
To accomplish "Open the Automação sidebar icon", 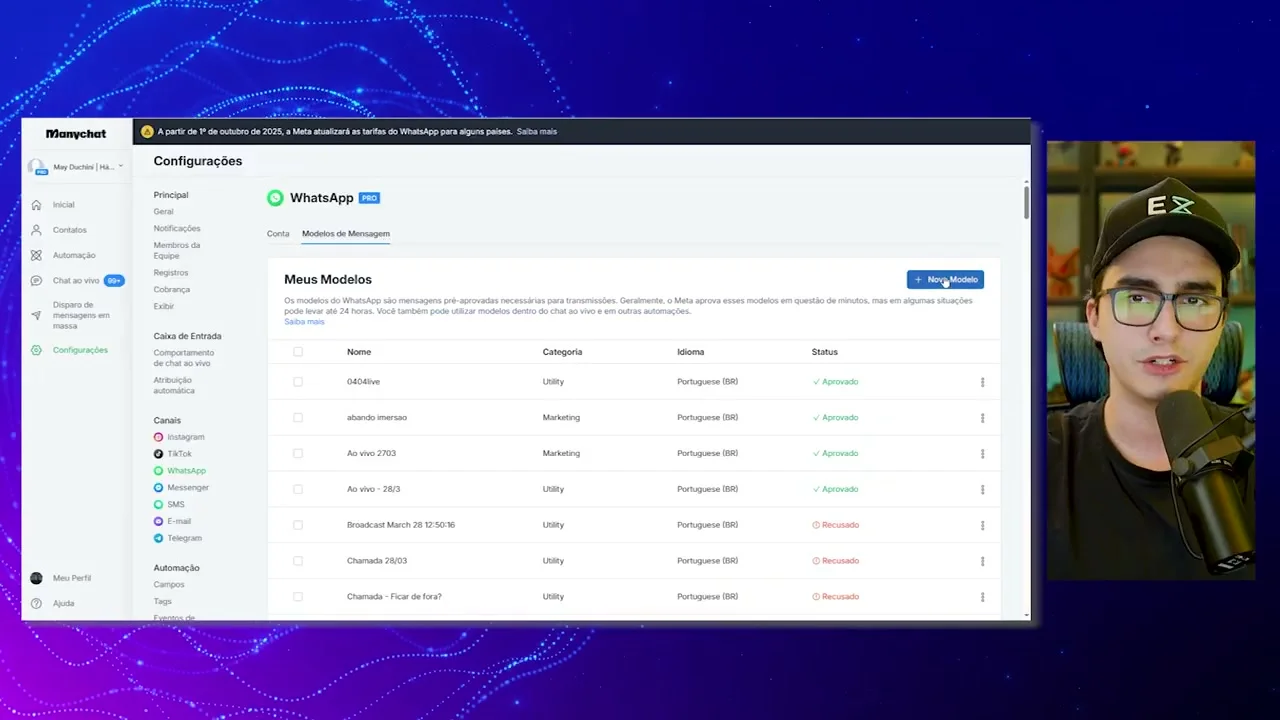I will tap(36, 255).
